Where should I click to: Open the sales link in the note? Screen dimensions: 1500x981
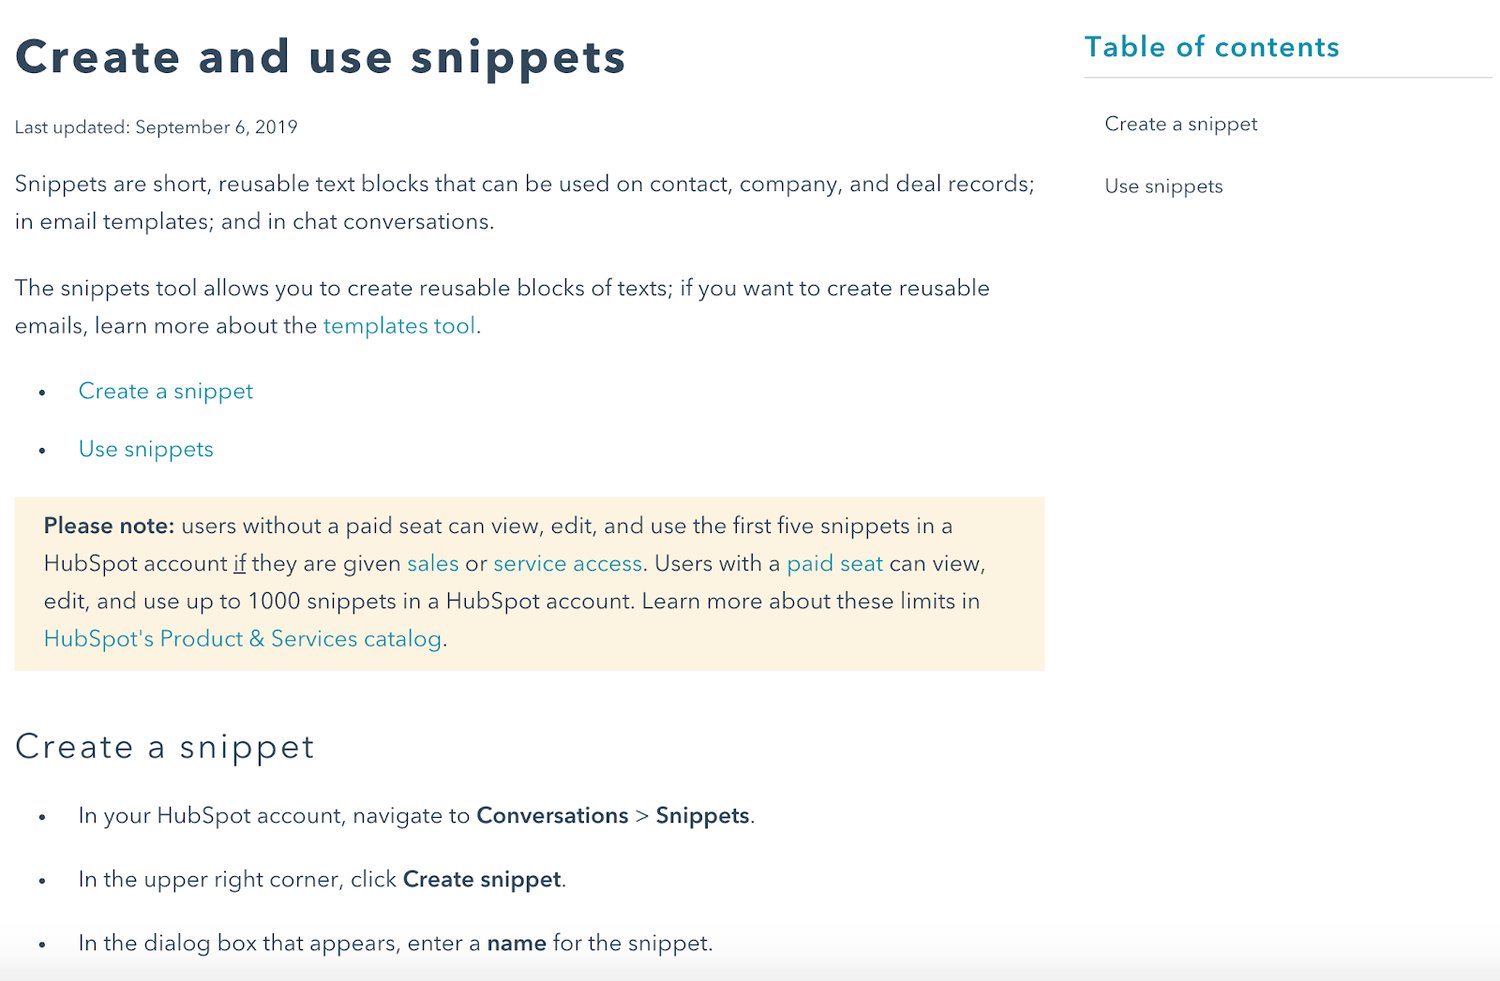pyautogui.click(x=433, y=564)
